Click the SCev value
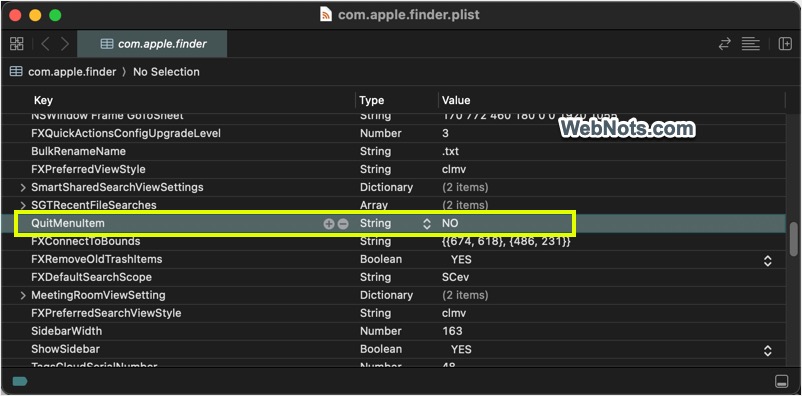Image resolution: width=802 pixels, height=396 pixels. [456, 277]
